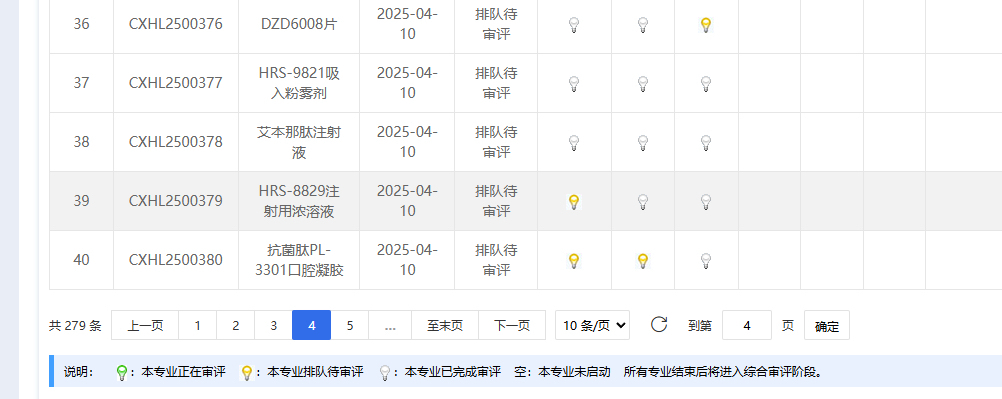Click the pagination ellipsis
Viewport: 1002px width, 399px height.
coord(390,325)
